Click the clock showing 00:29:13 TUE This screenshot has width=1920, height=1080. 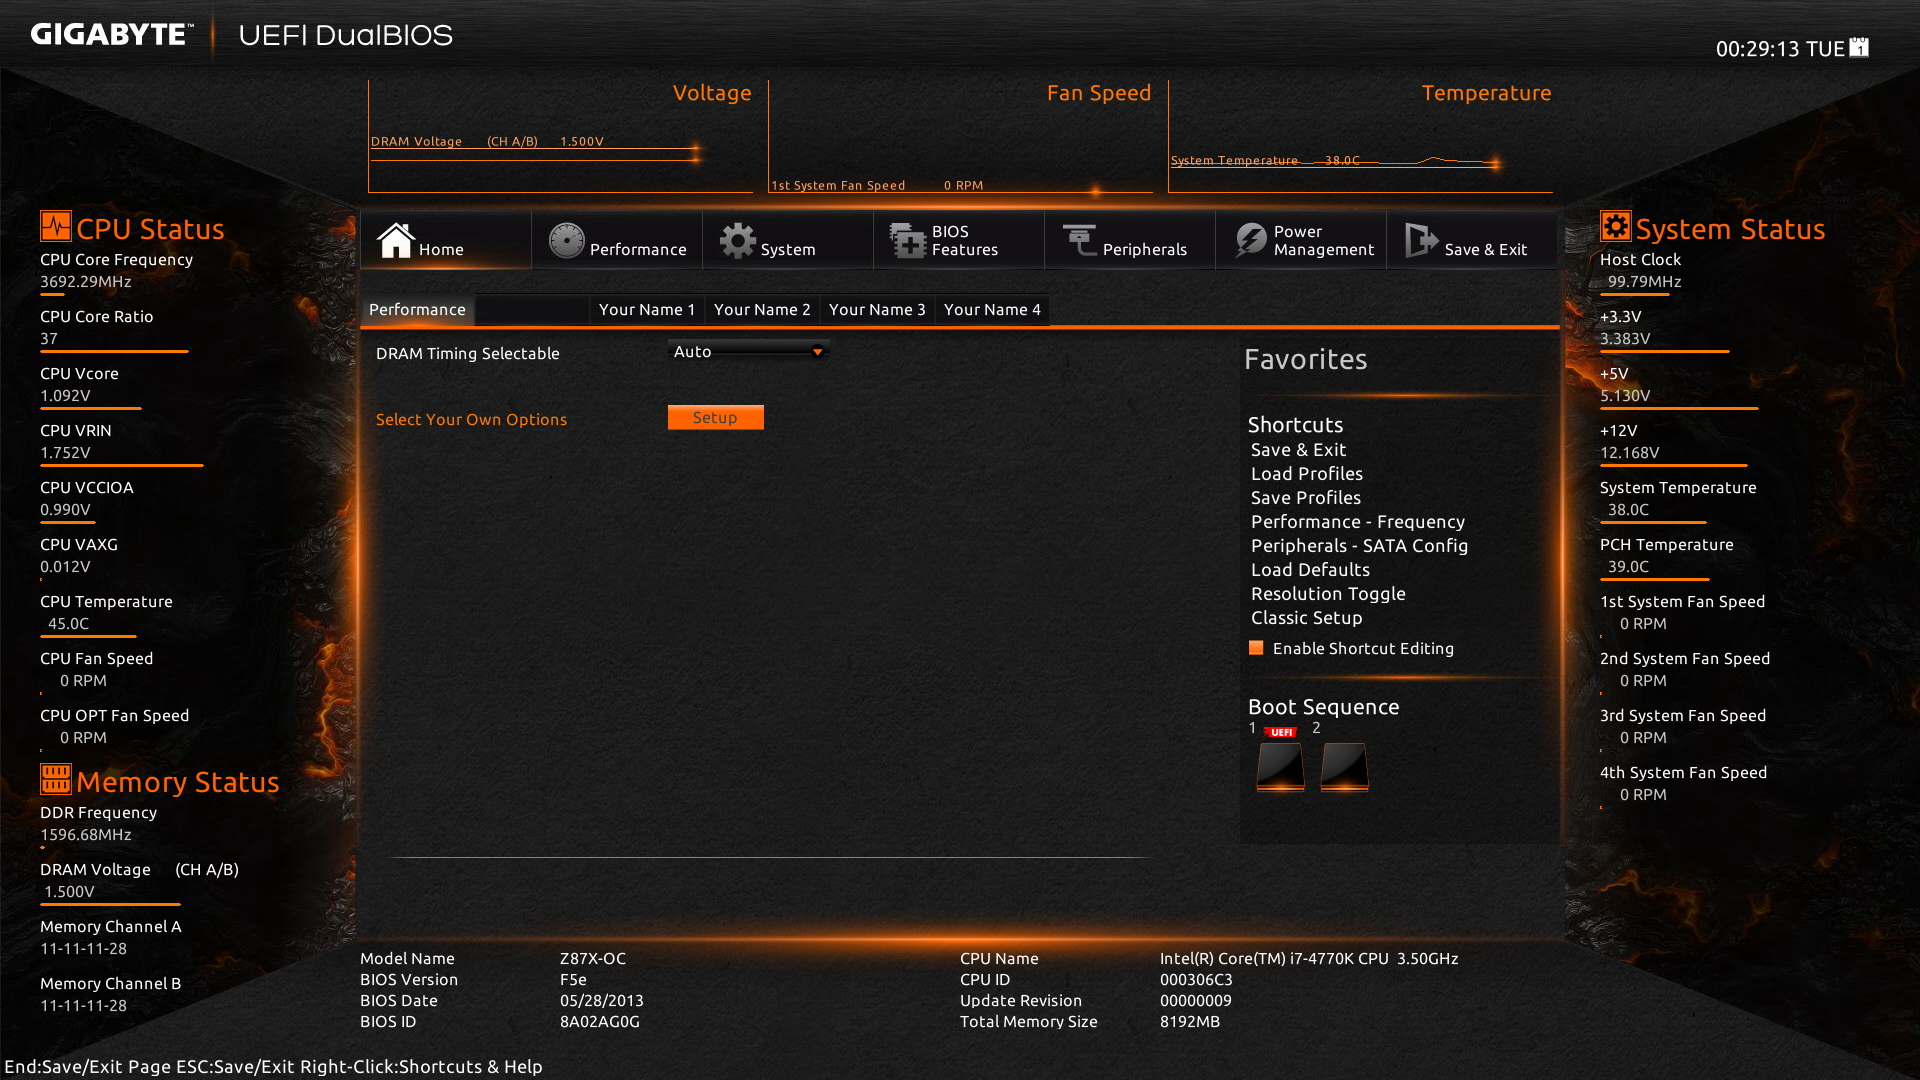coord(1780,48)
